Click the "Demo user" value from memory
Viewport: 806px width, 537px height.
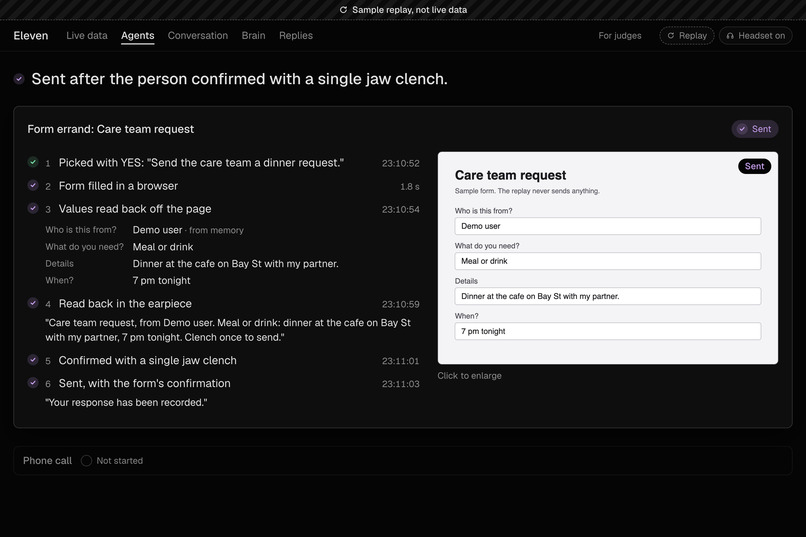tap(157, 230)
